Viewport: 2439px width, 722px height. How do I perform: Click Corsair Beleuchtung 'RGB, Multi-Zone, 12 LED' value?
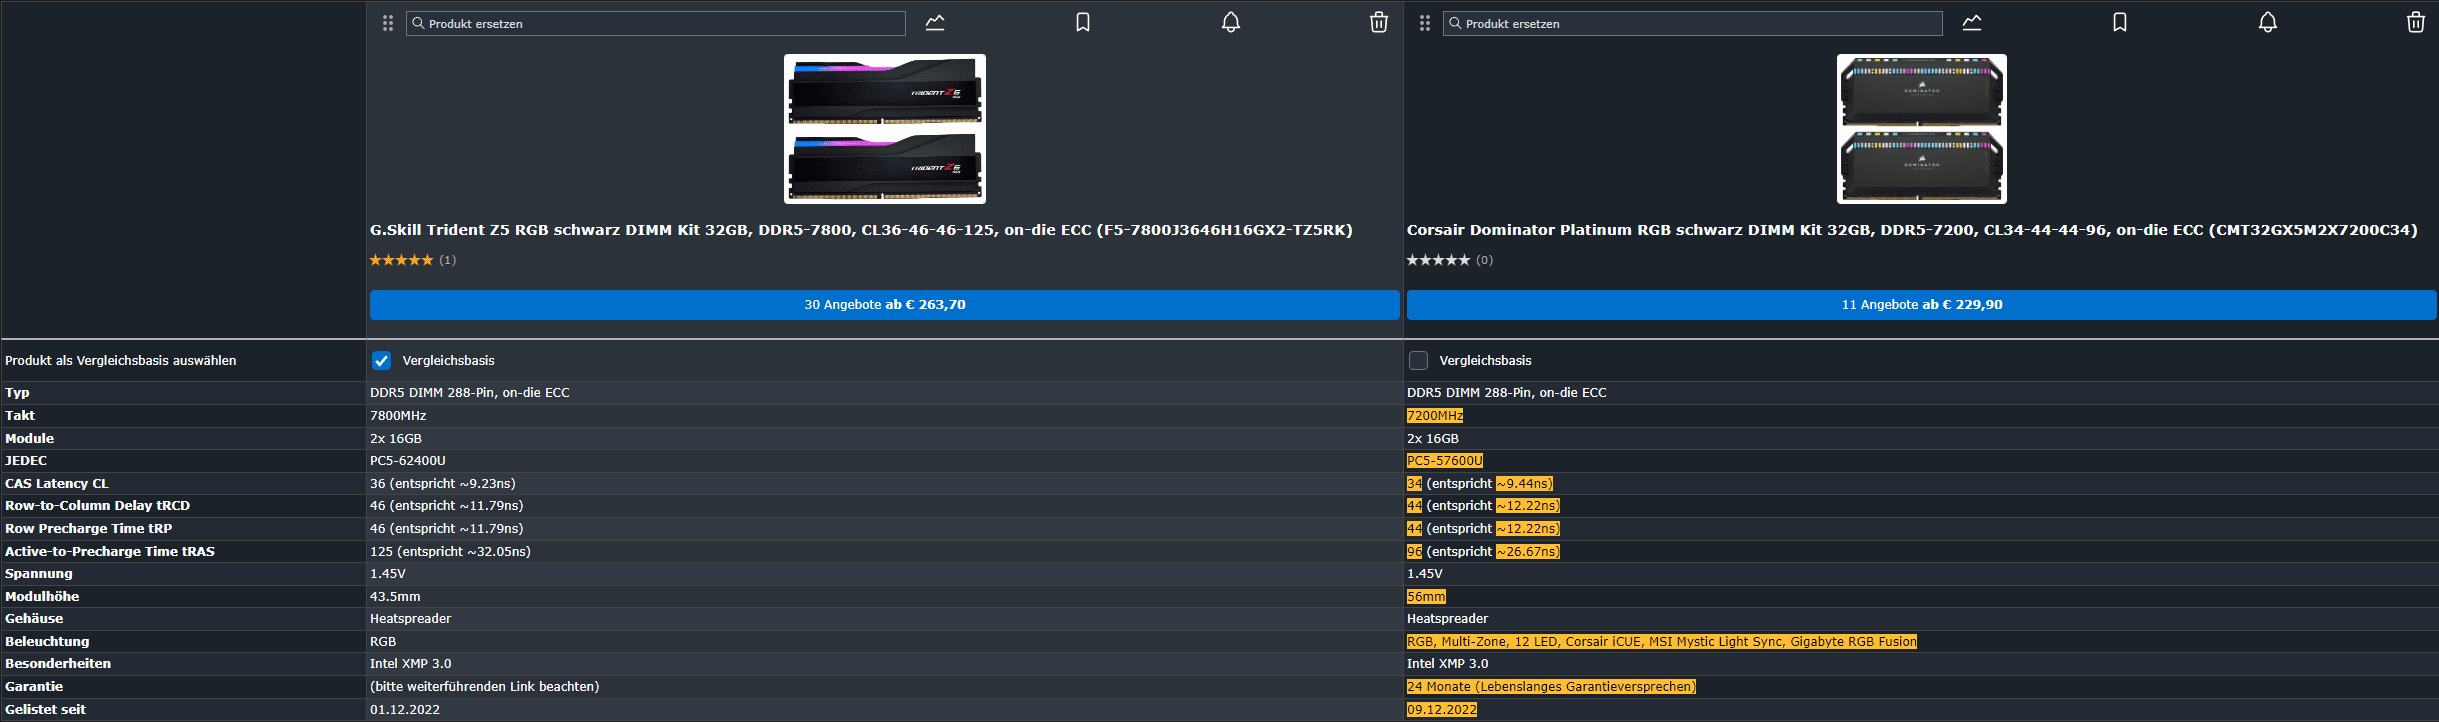(1662, 642)
